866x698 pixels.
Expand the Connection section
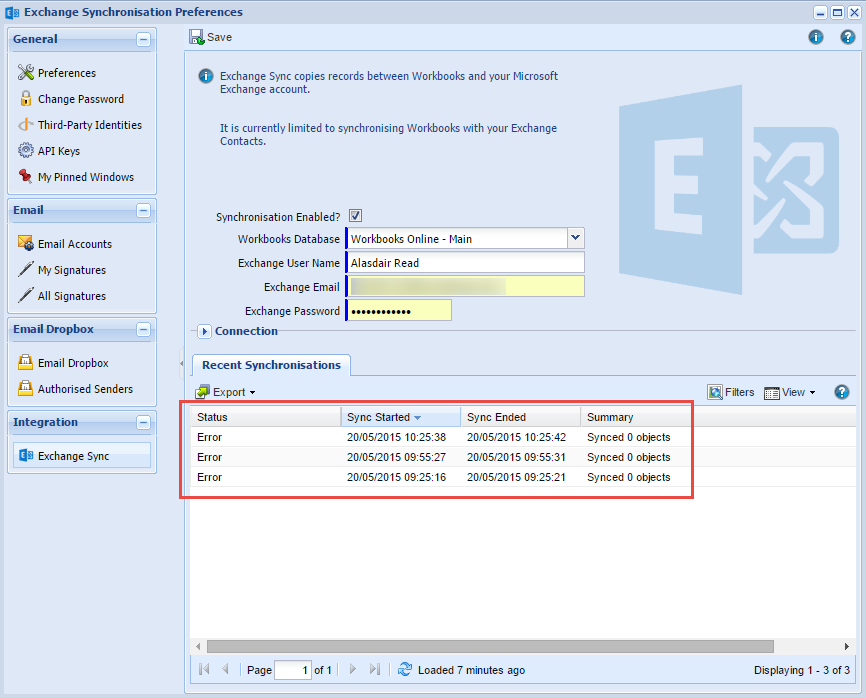point(204,331)
